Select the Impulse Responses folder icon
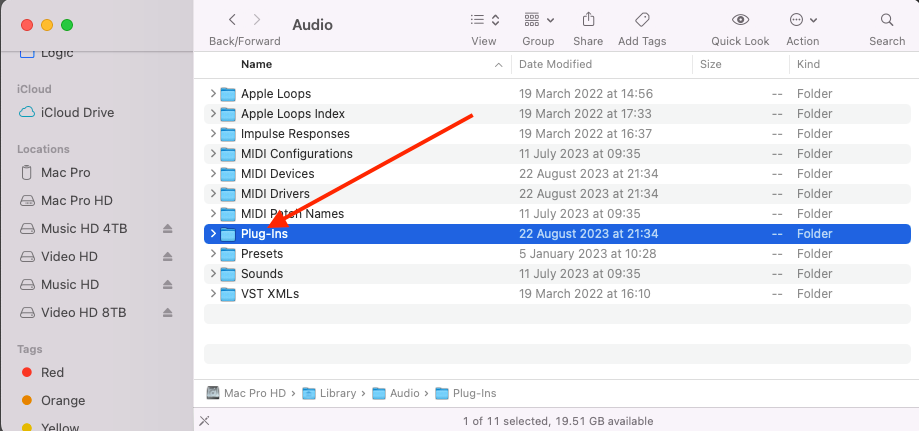The image size is (919, 431). [x=228, y=134]
